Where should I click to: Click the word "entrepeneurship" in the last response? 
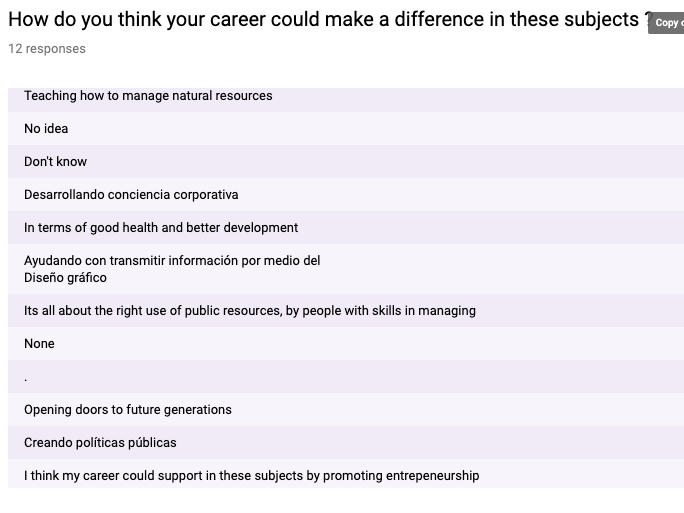click(x=429, y=476)
